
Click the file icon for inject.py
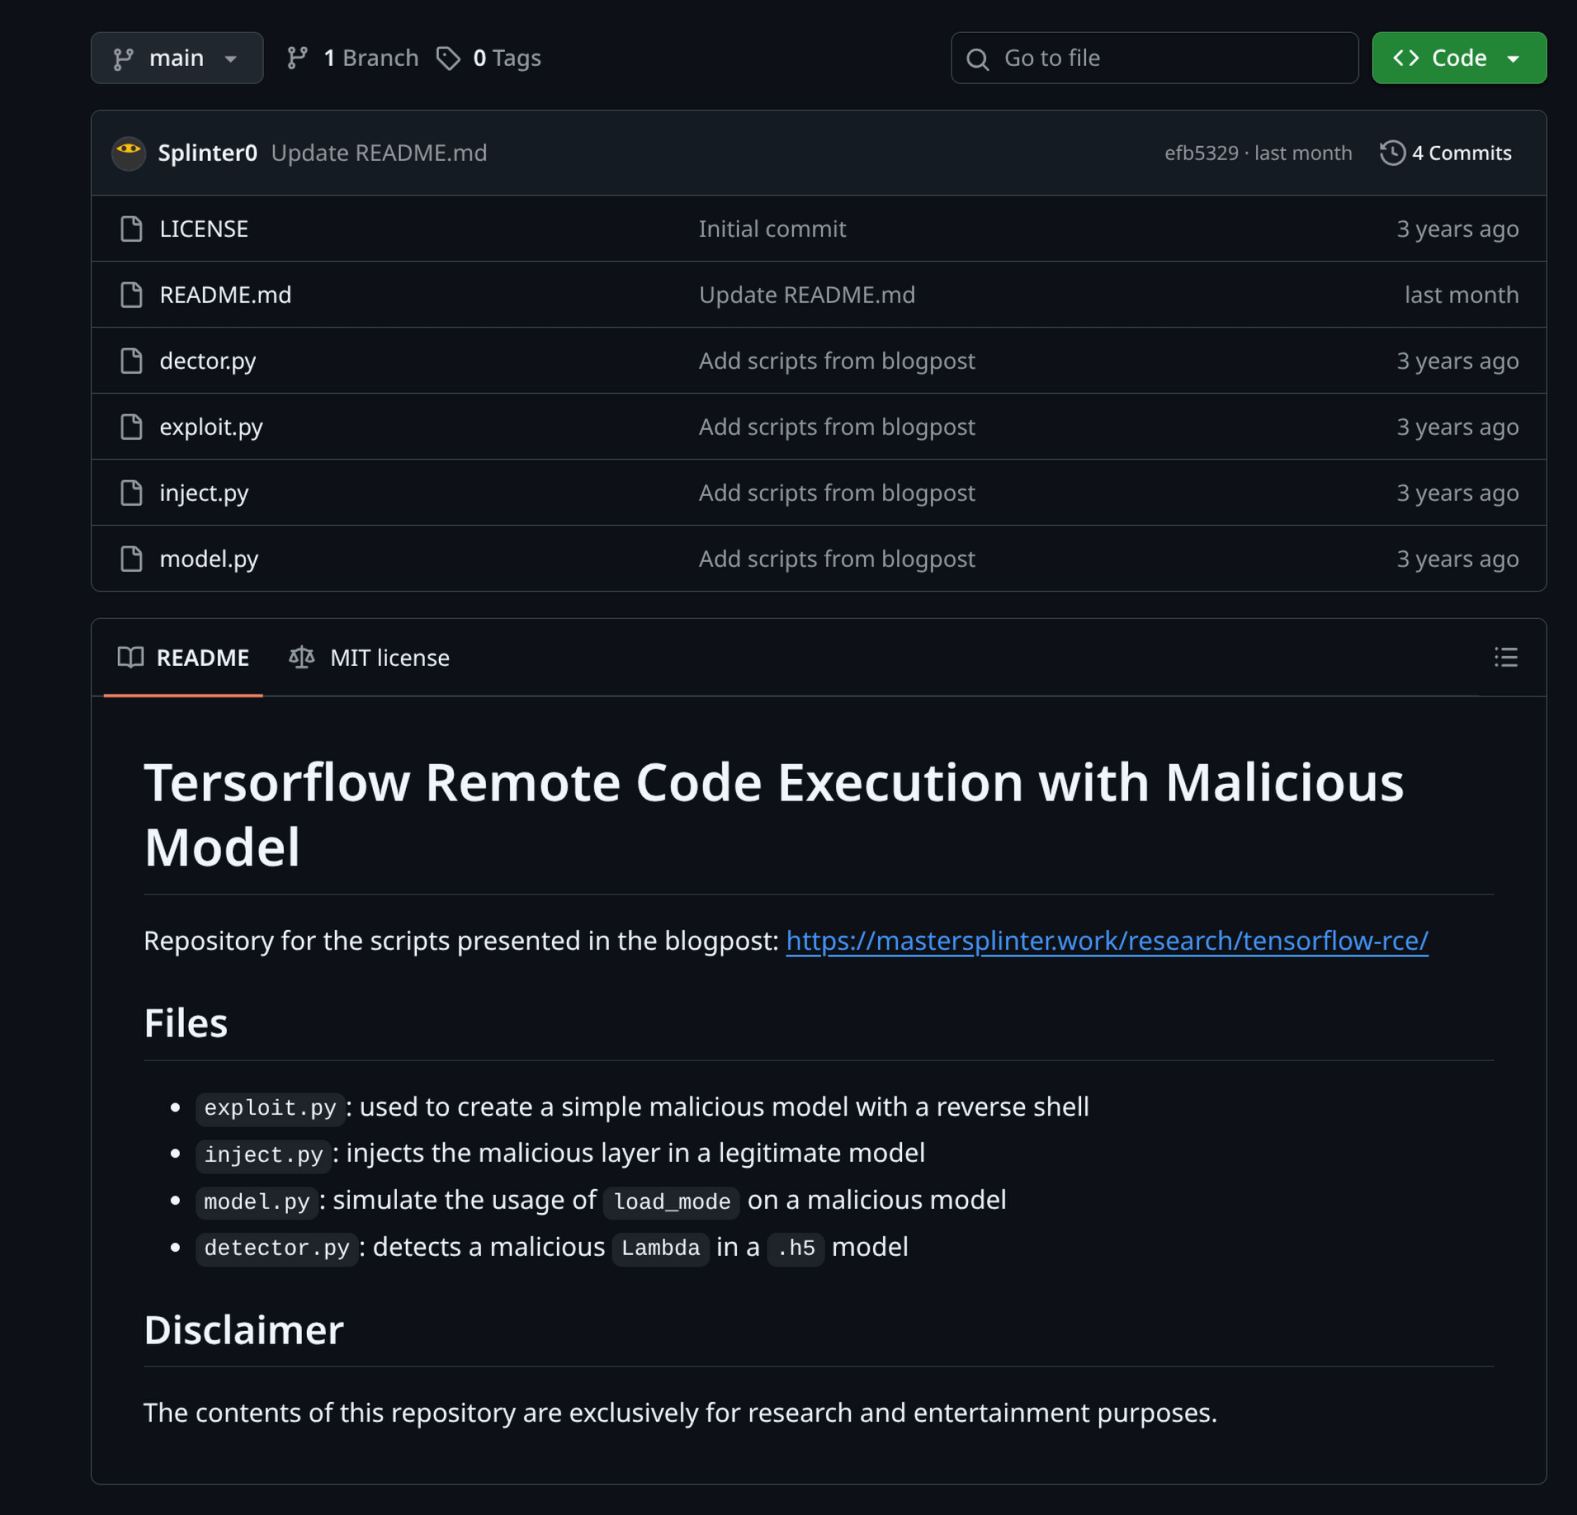131,493
